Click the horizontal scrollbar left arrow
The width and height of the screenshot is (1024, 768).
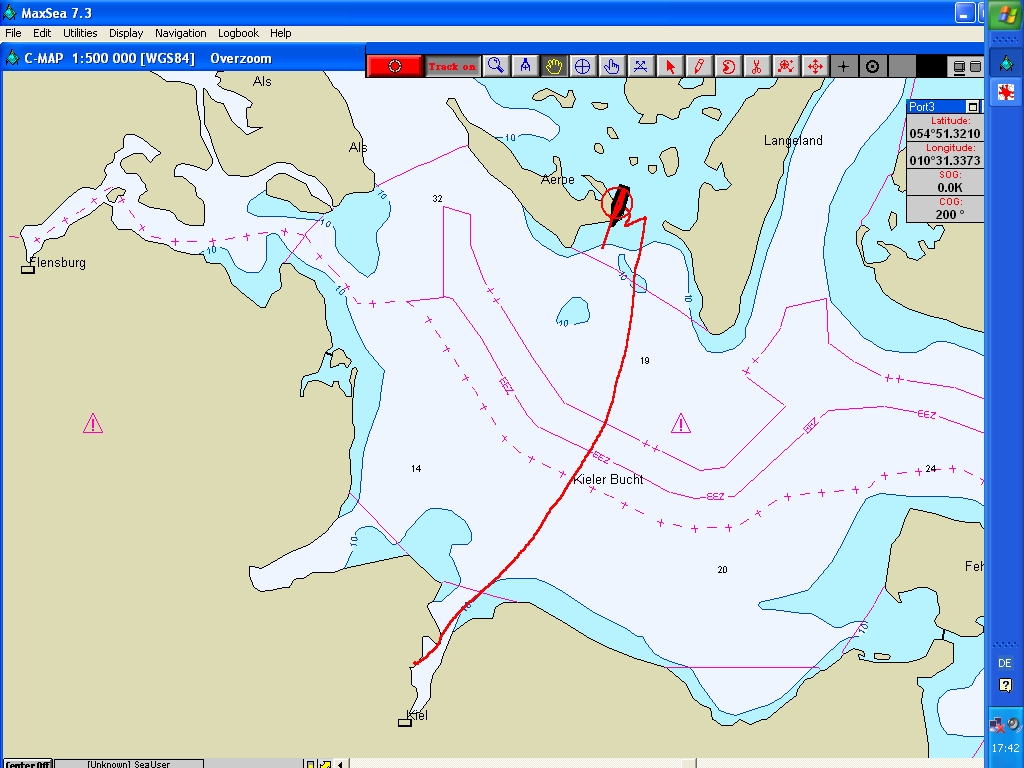point(340,763)
